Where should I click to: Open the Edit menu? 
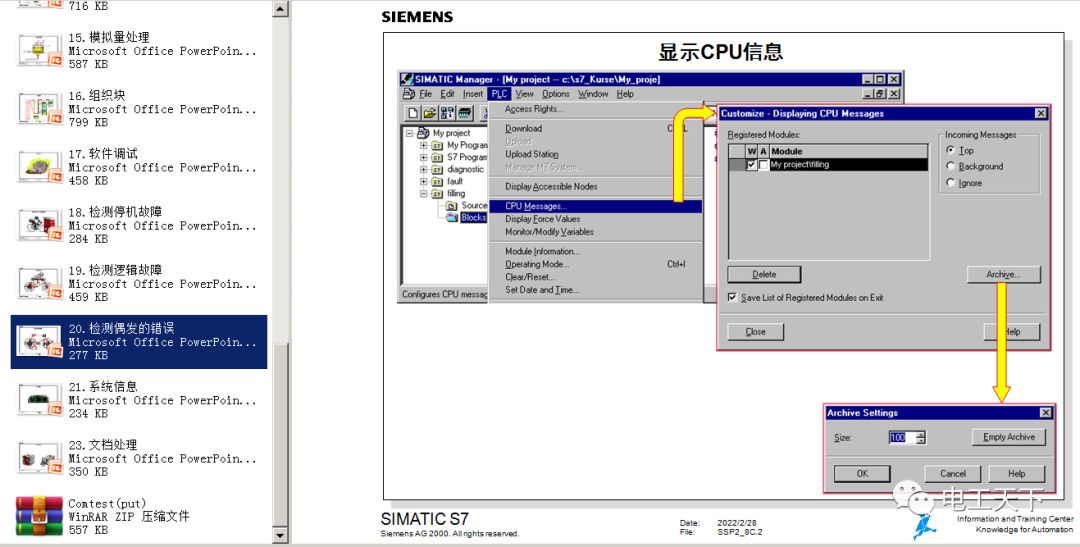448,94
